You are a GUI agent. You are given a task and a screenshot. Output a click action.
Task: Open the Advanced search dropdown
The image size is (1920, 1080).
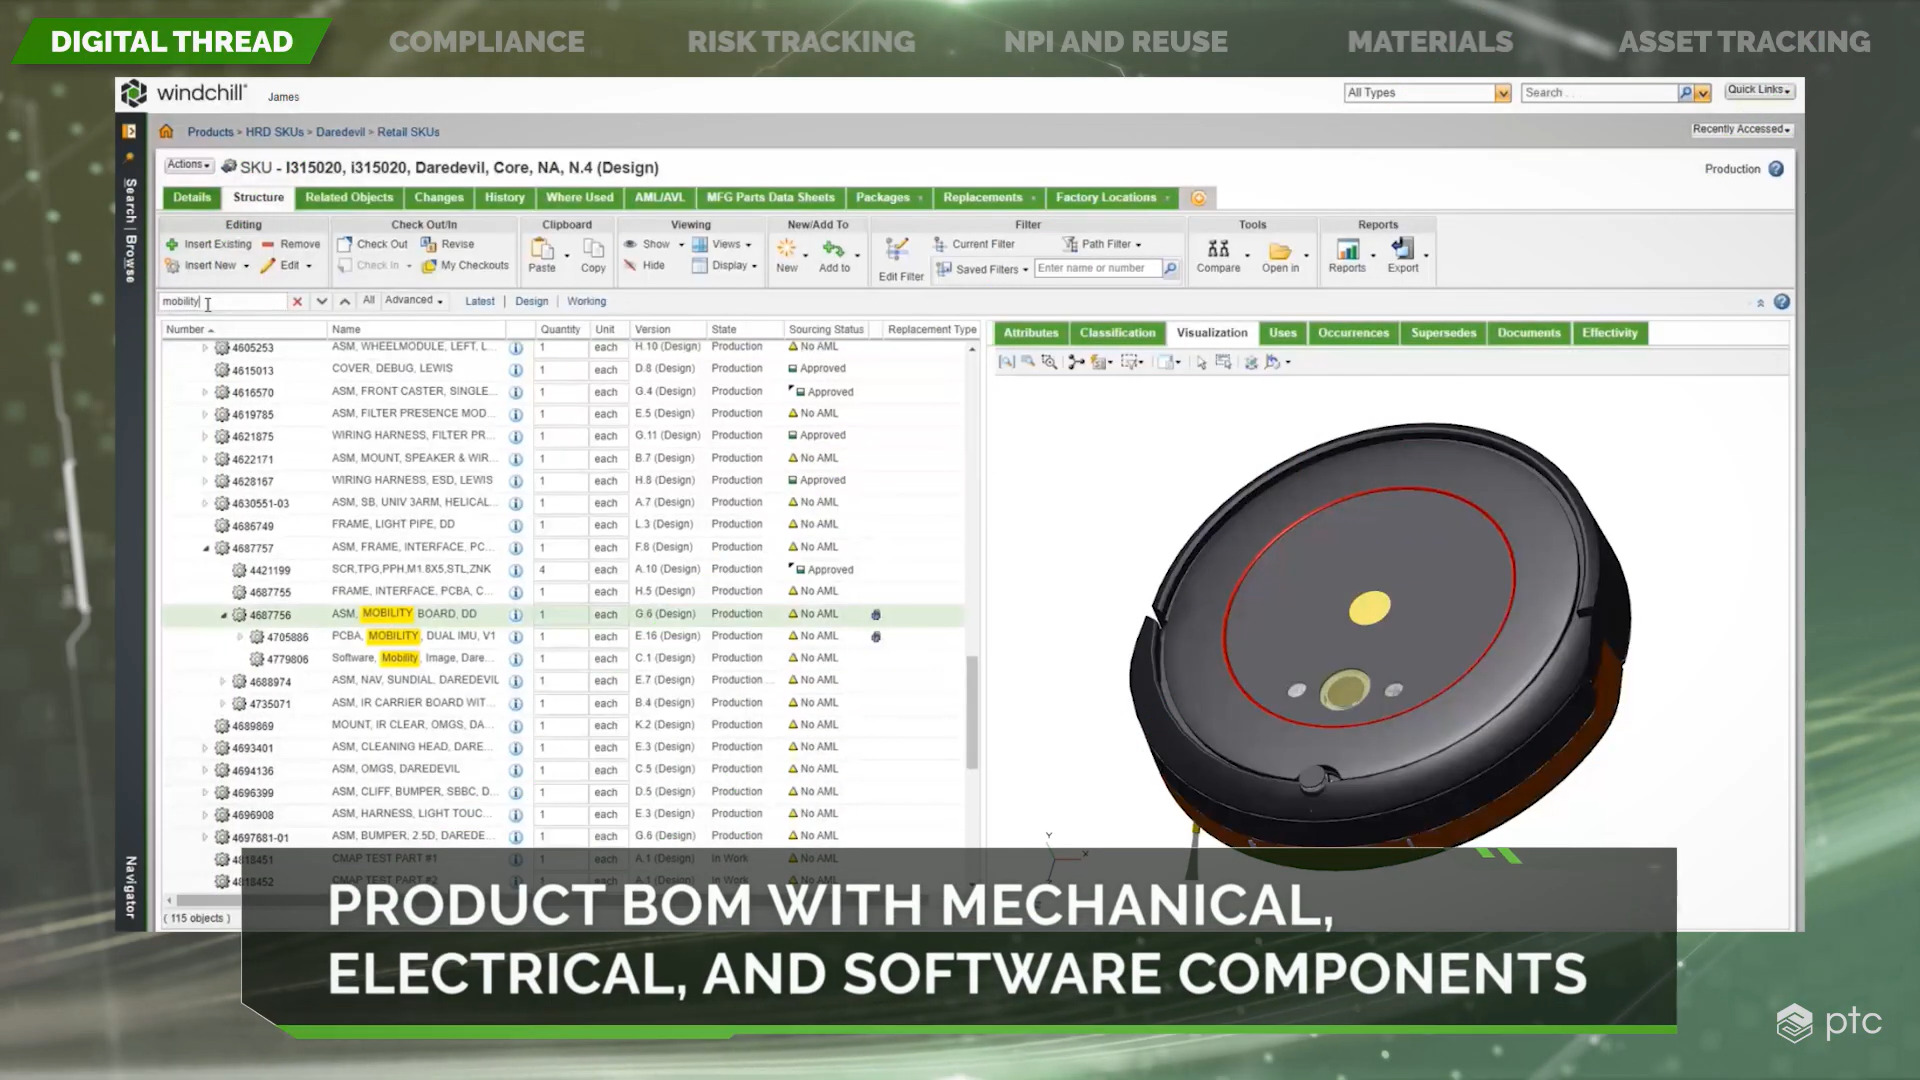coord(413,300)
